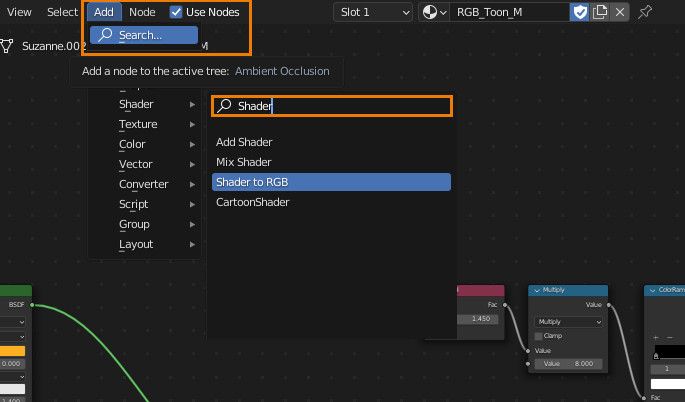Unlink material with the X icon
This screenshot has width=685, height=402.
(620, 12)
